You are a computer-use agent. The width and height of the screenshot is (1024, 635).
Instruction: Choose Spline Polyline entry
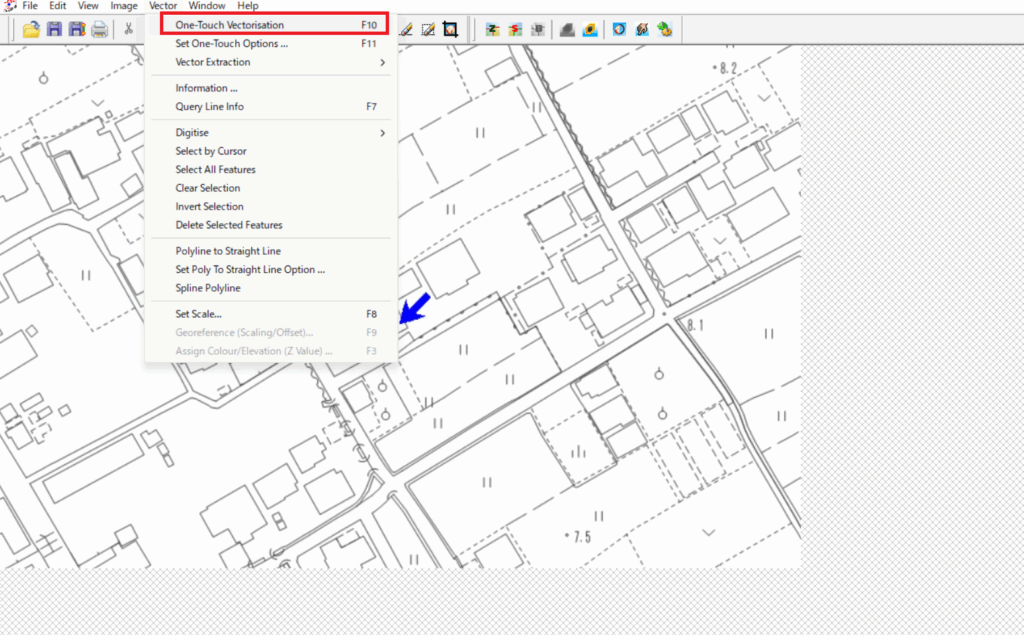(271, 288)
